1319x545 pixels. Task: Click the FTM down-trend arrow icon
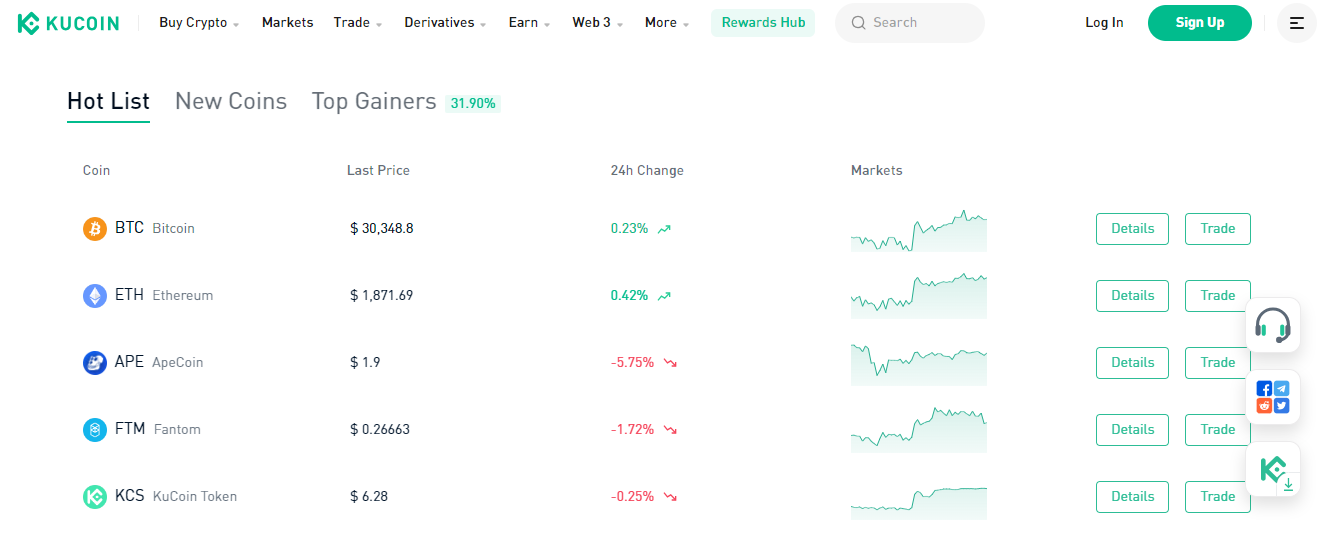(670, 430)
